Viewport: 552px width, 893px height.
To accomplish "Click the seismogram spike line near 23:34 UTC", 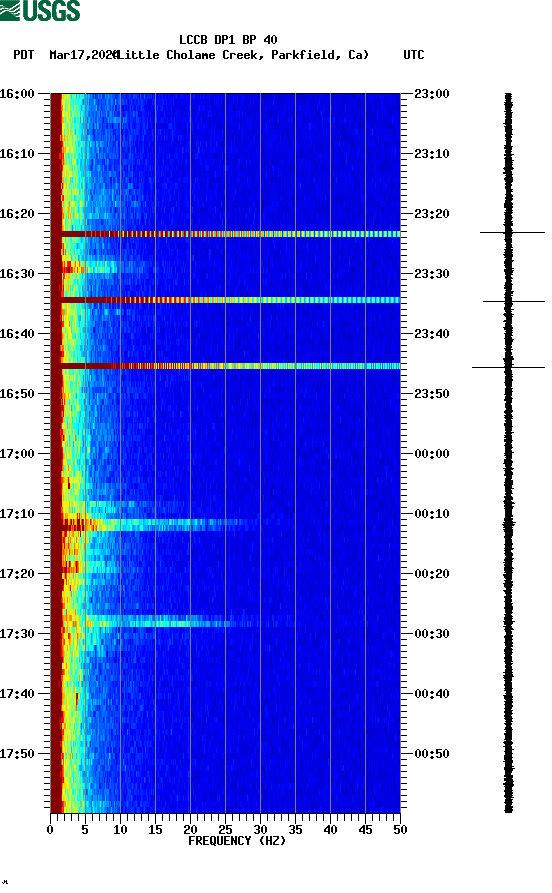I will coord(514,301).
